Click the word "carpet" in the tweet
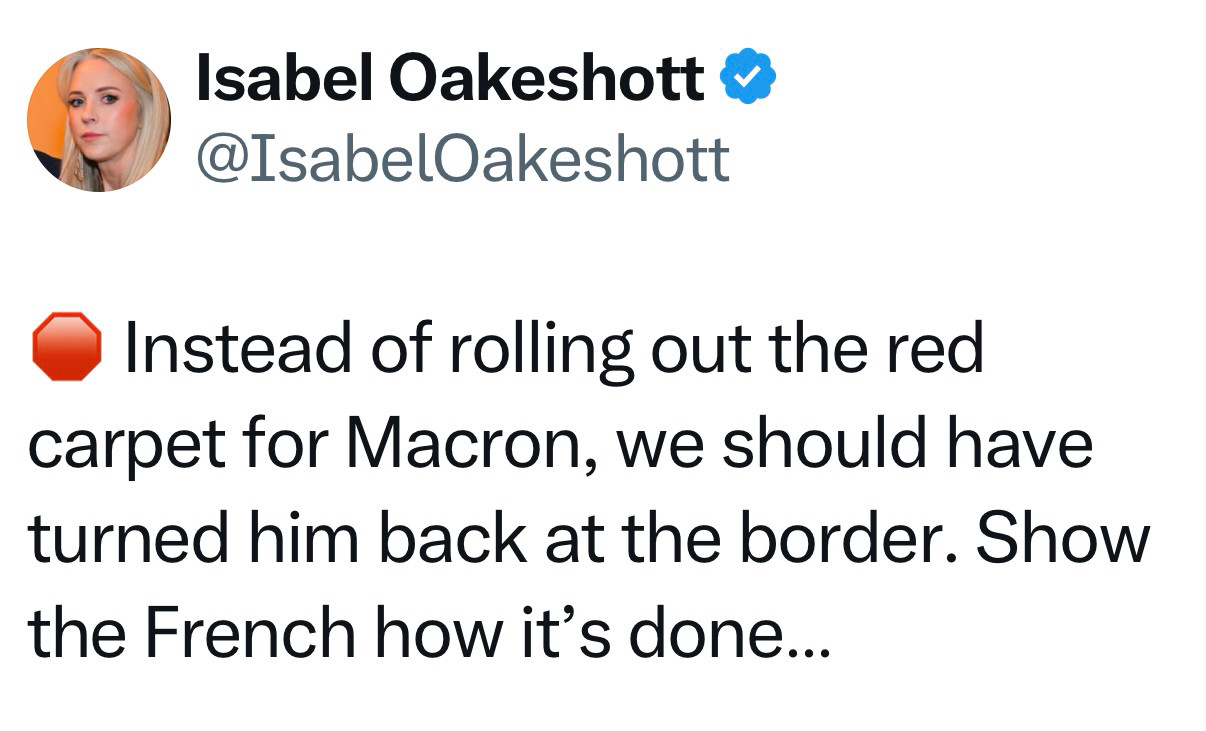The height and width of the screenshot is (731, 1206). pyautogui.click(x=124, y=448)
